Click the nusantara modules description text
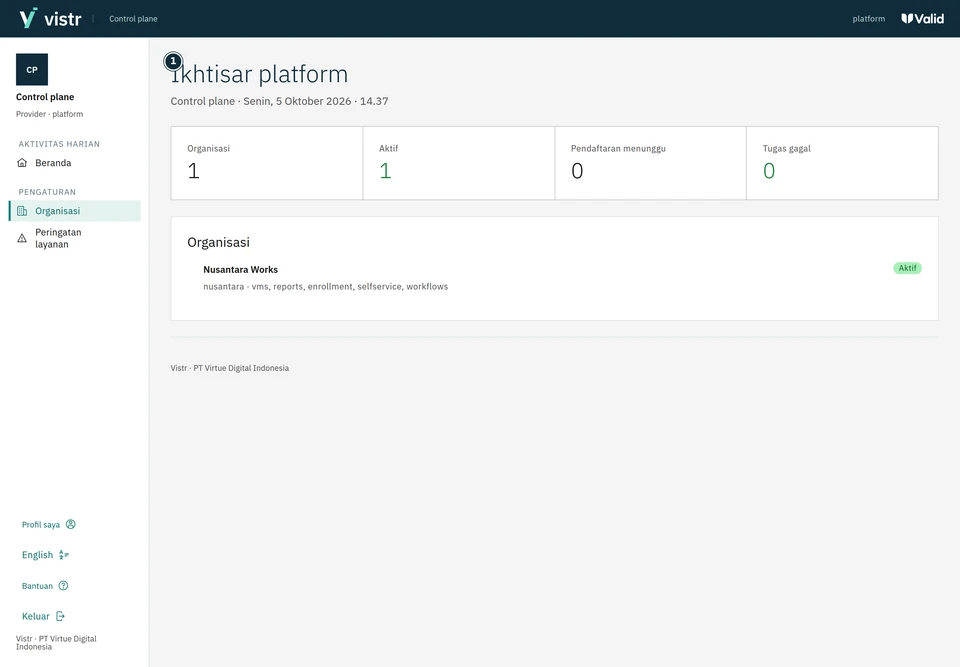The height and width of the screenshot is (667, 960). (326, 287)
